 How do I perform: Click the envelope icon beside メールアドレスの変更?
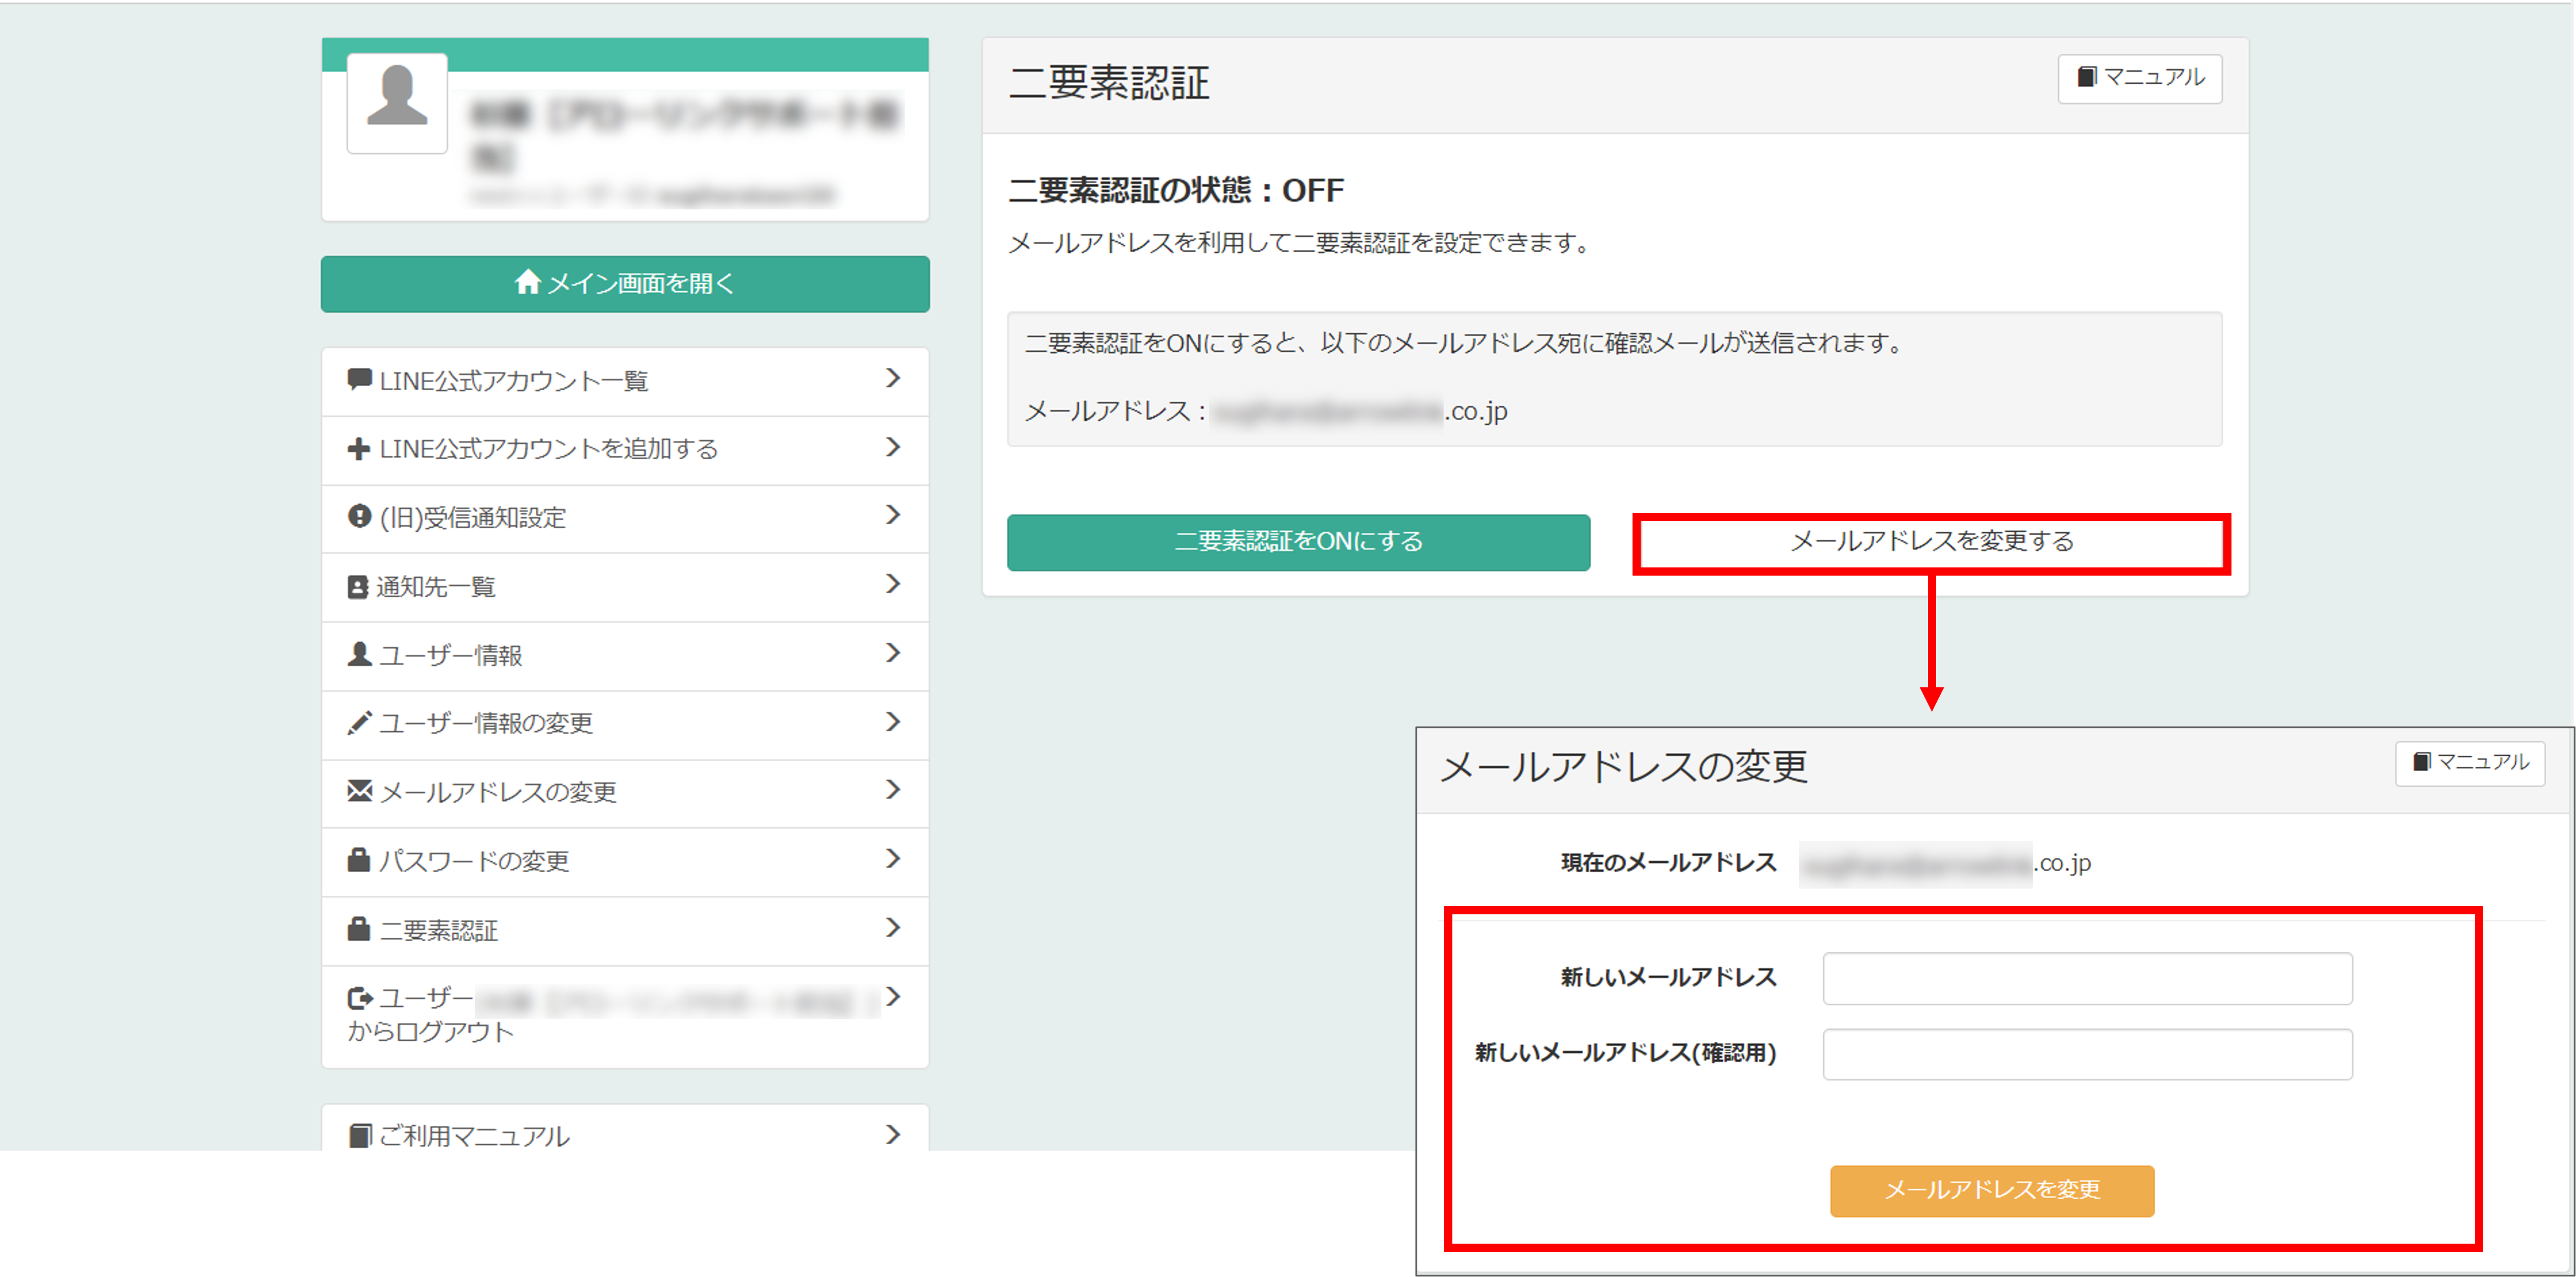pos(359,791)
